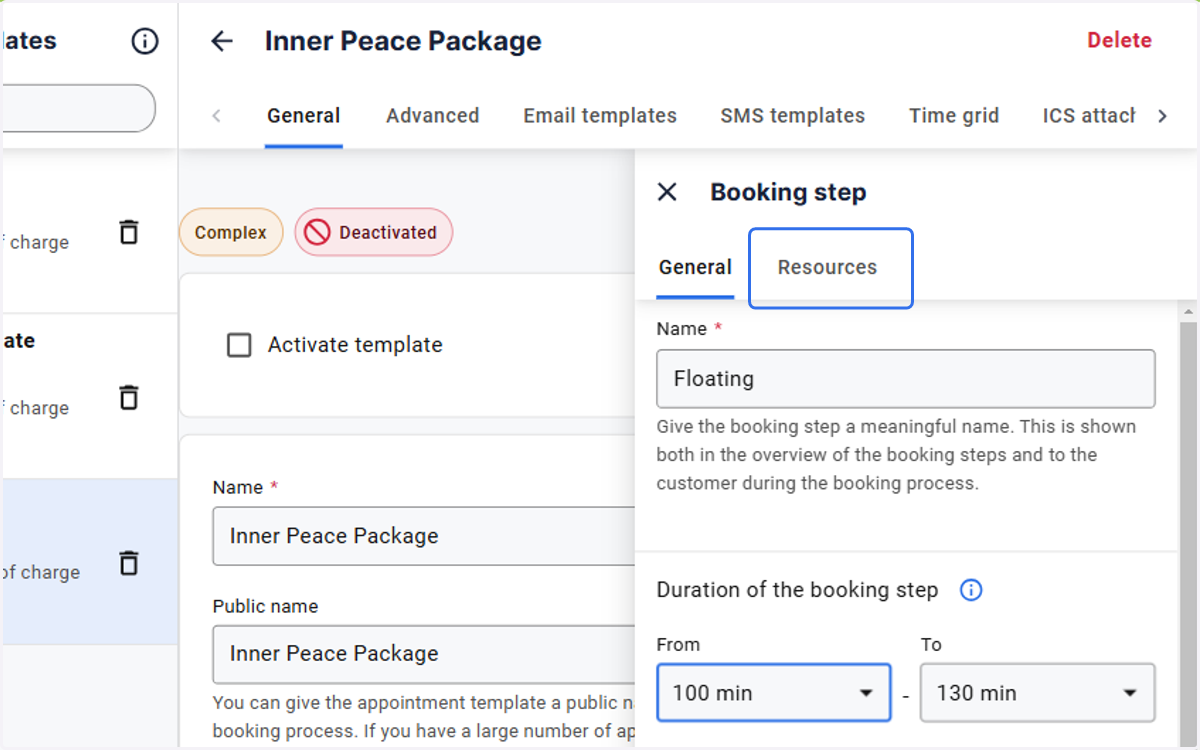
Task: Open the ICS attachment tab
Action: click(1088, 116)
